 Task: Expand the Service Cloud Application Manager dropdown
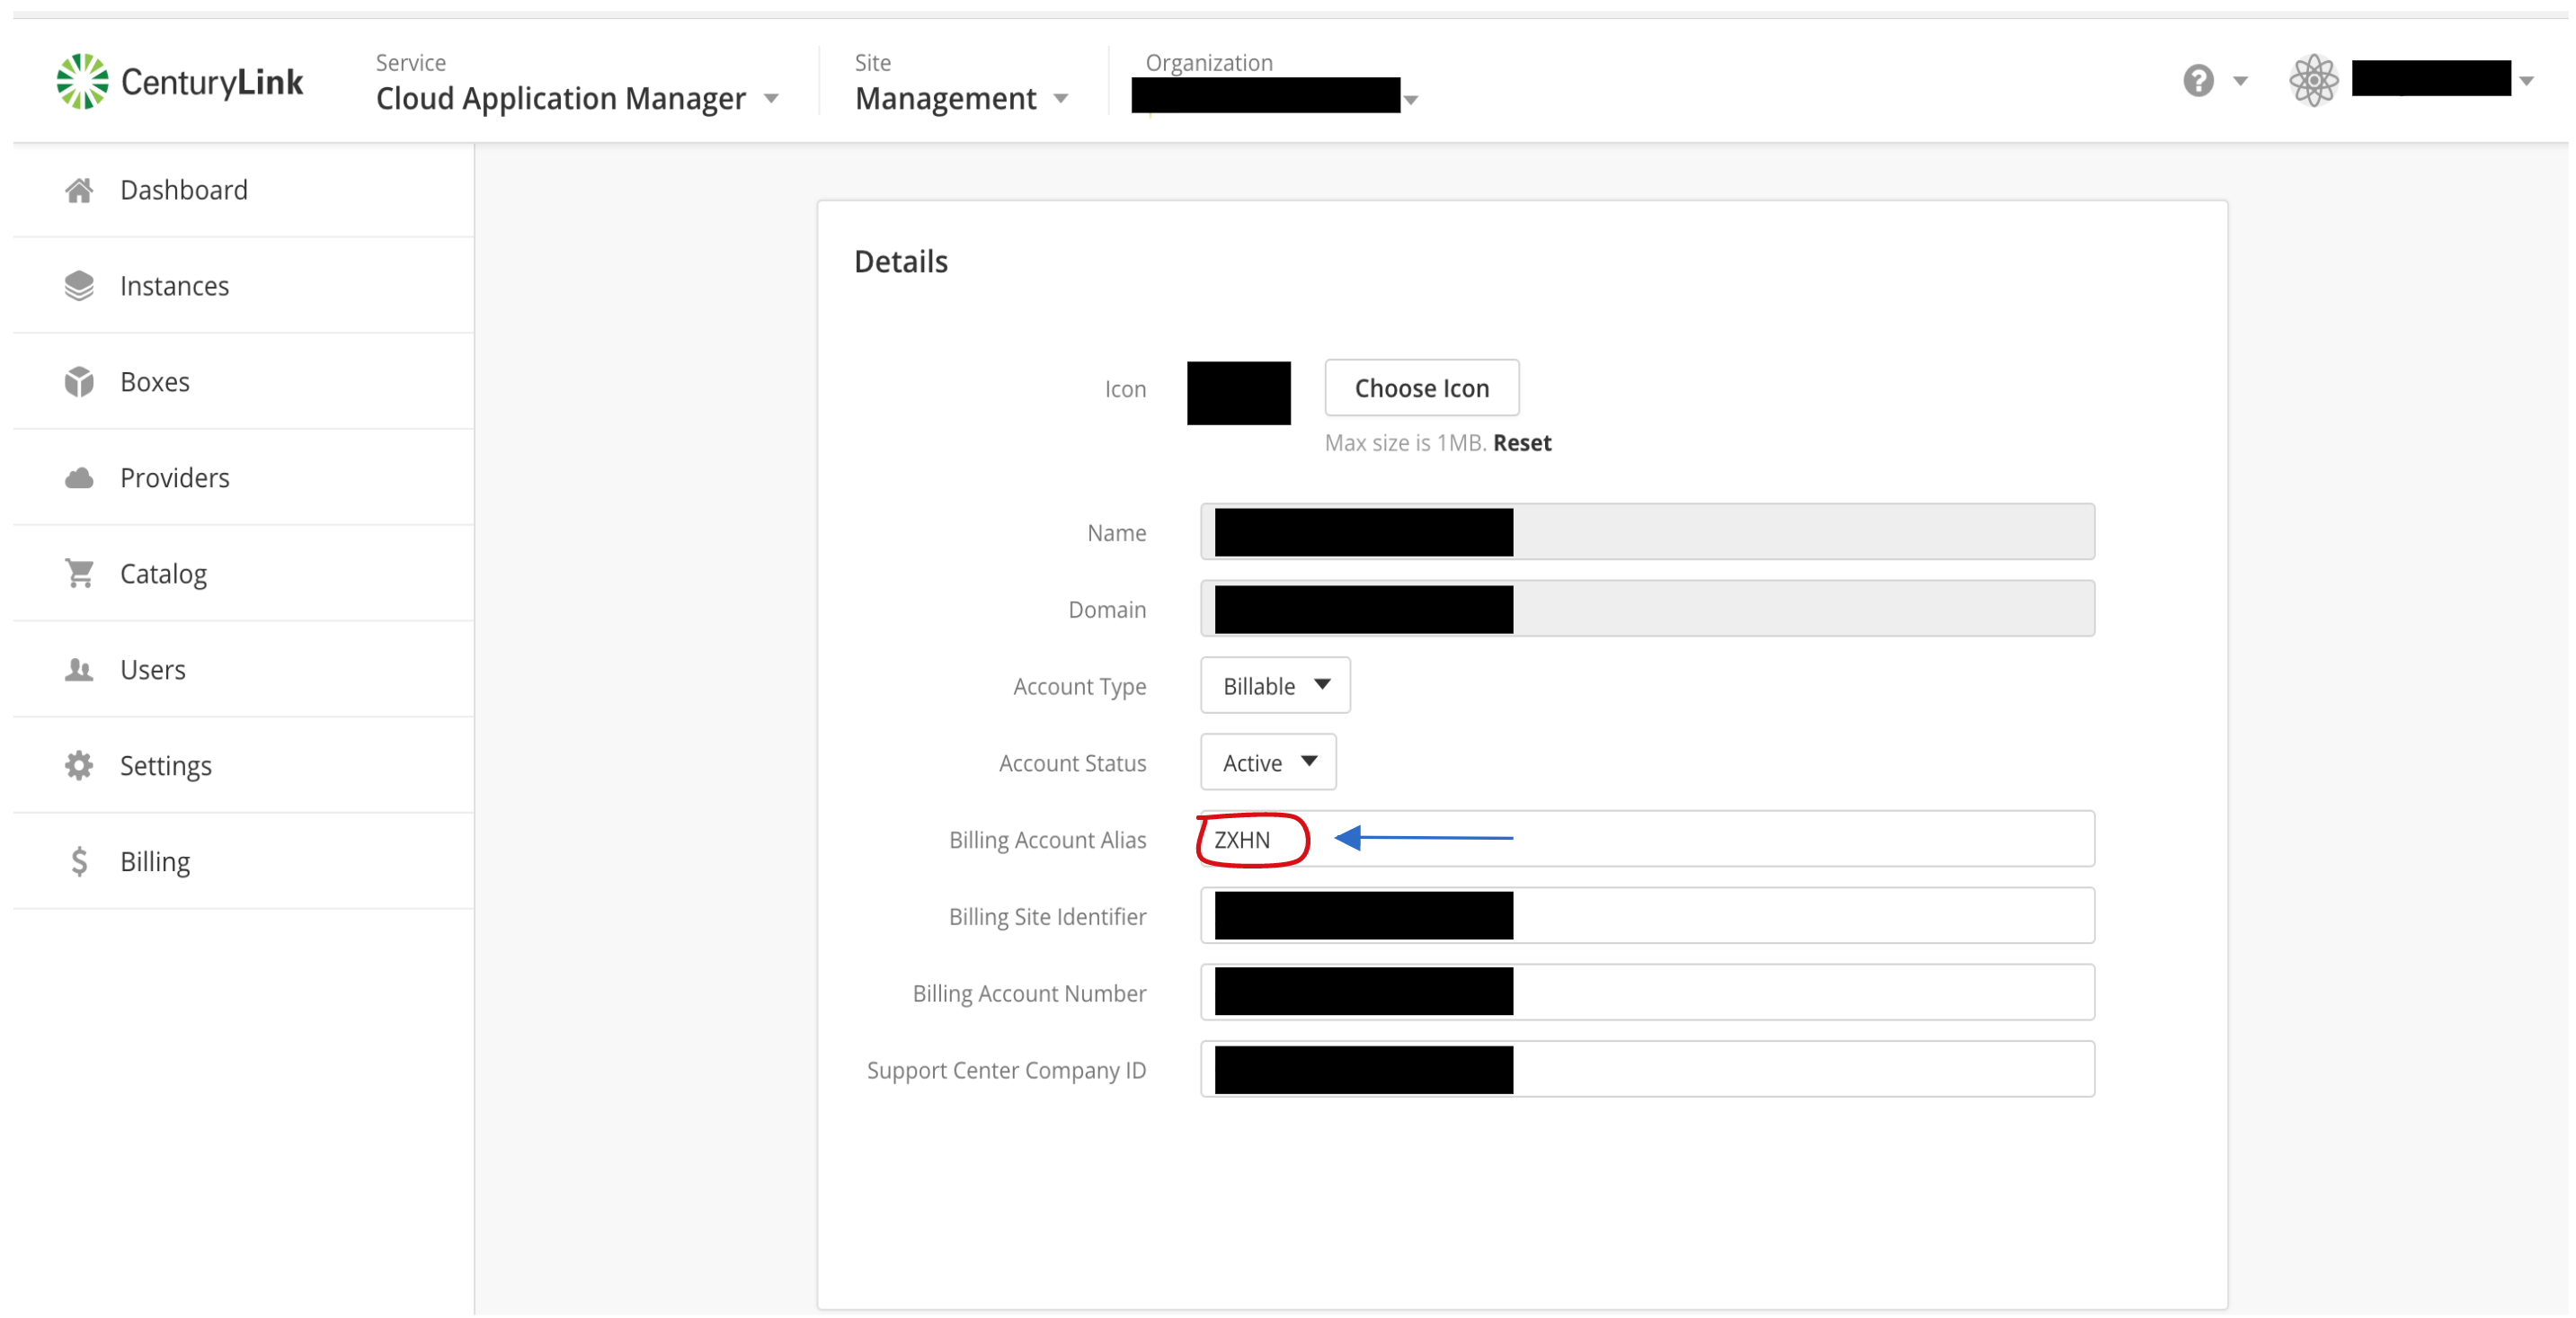point(577,98)
